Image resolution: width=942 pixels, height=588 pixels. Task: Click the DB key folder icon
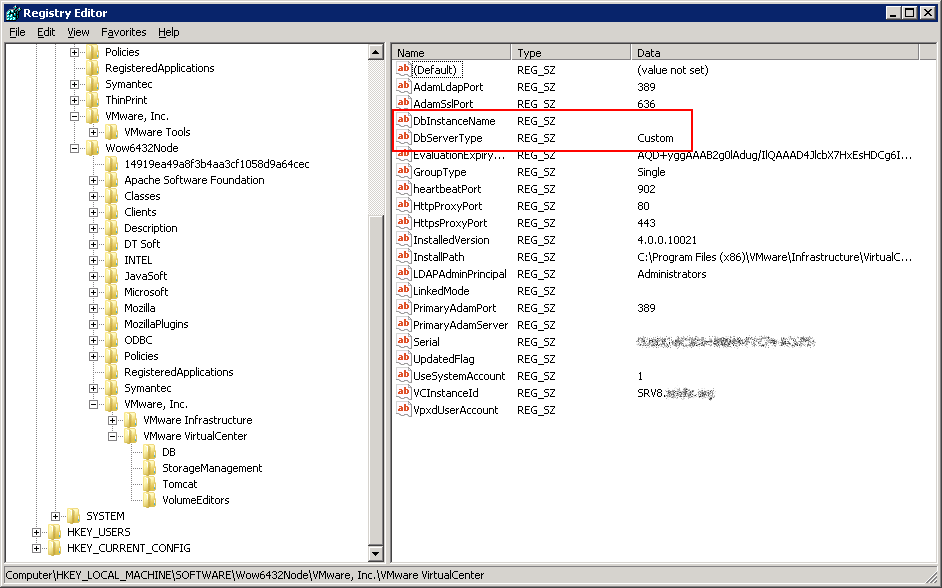(x=150, y=452)
